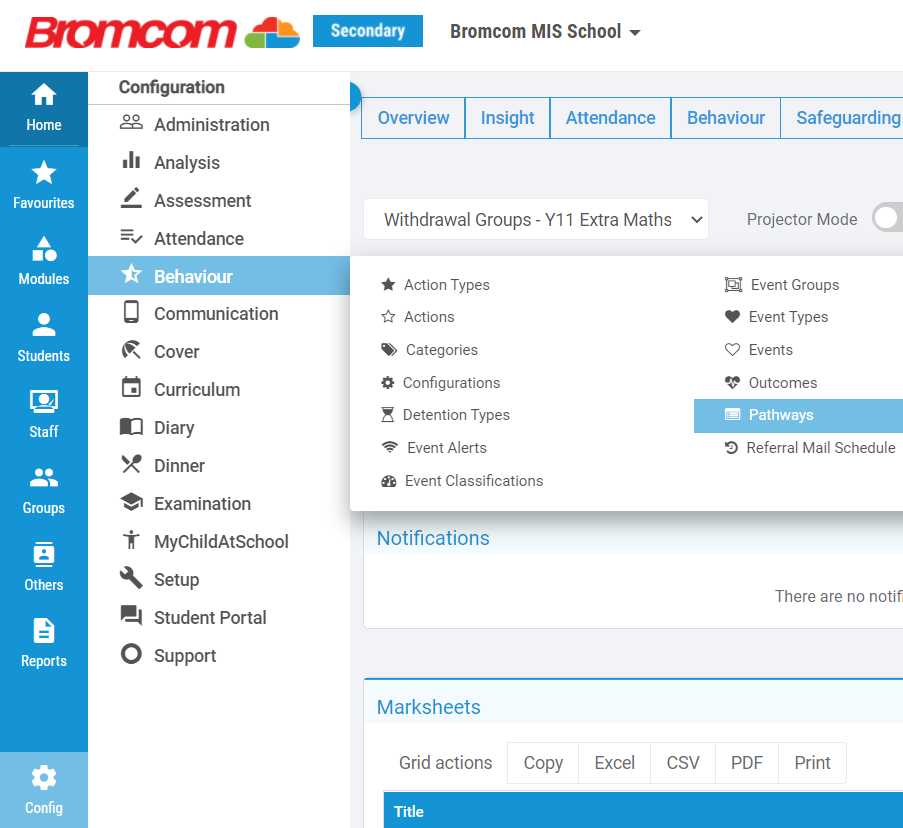Open the Reports document icon
The image size is (903, 828).
pyautogui.click(x=44, y=631)
